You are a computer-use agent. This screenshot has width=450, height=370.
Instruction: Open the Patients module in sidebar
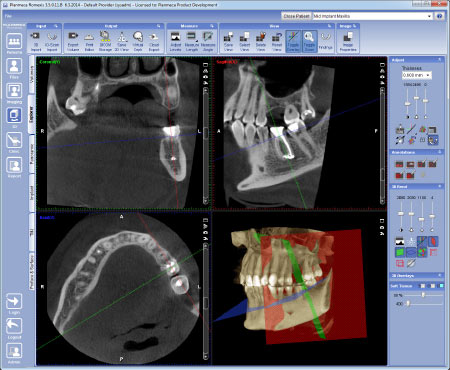[x=14, y=43]
